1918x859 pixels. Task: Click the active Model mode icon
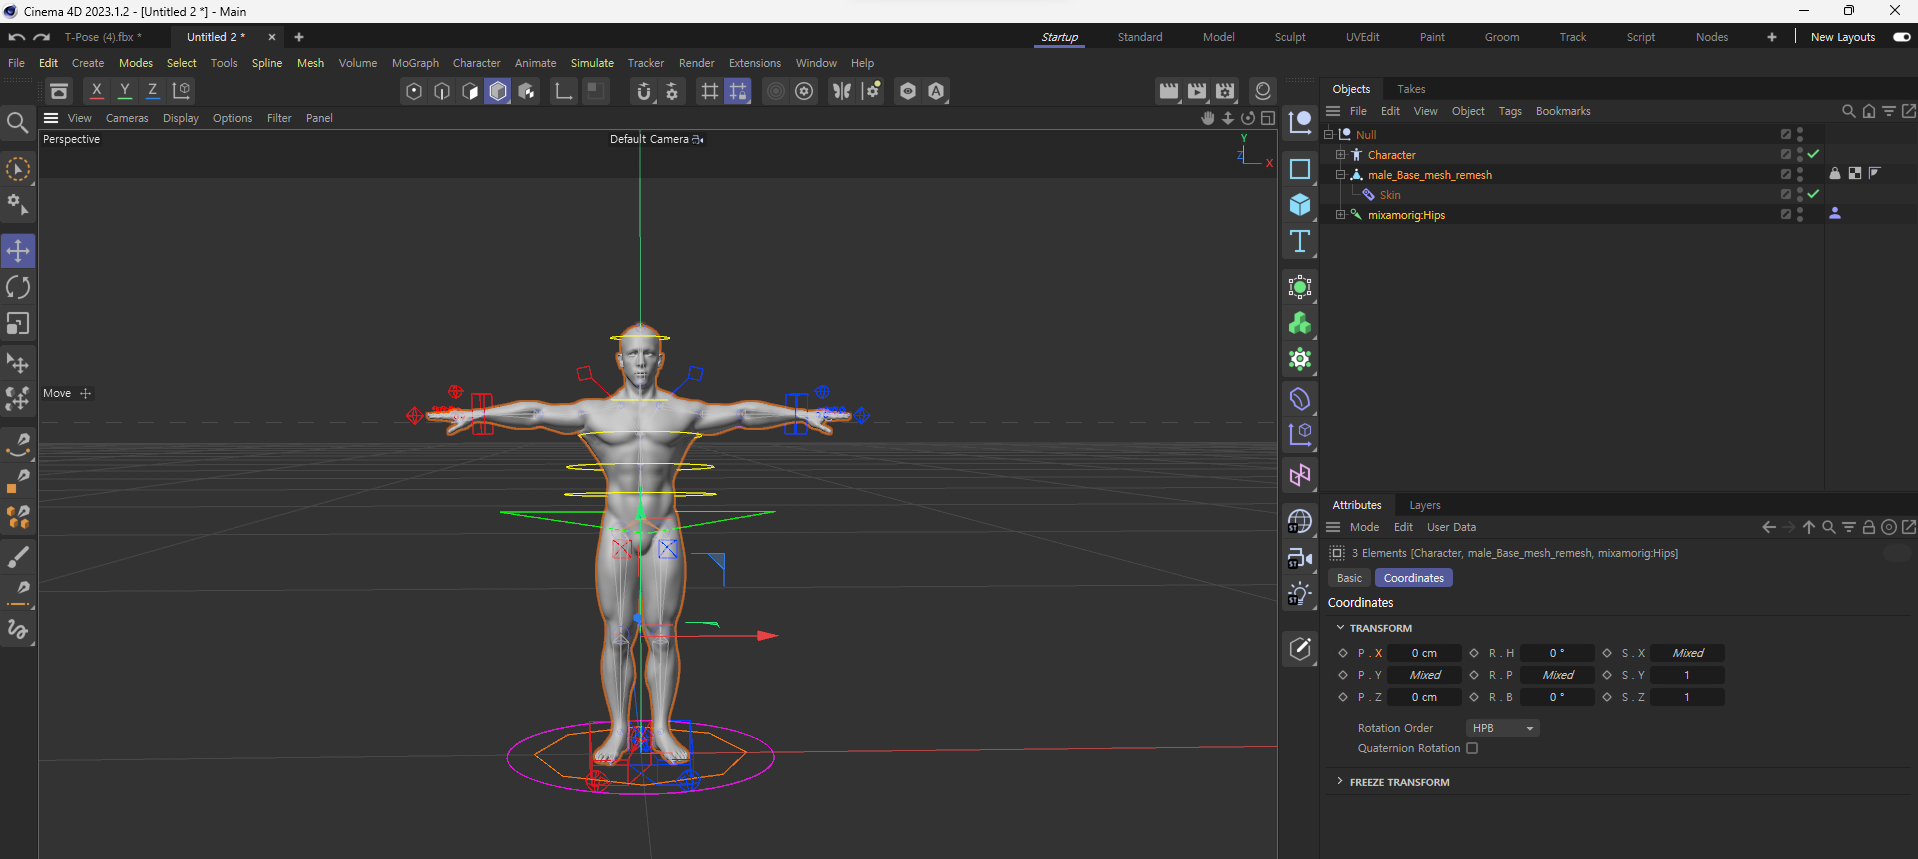click(x=498, y=91)
